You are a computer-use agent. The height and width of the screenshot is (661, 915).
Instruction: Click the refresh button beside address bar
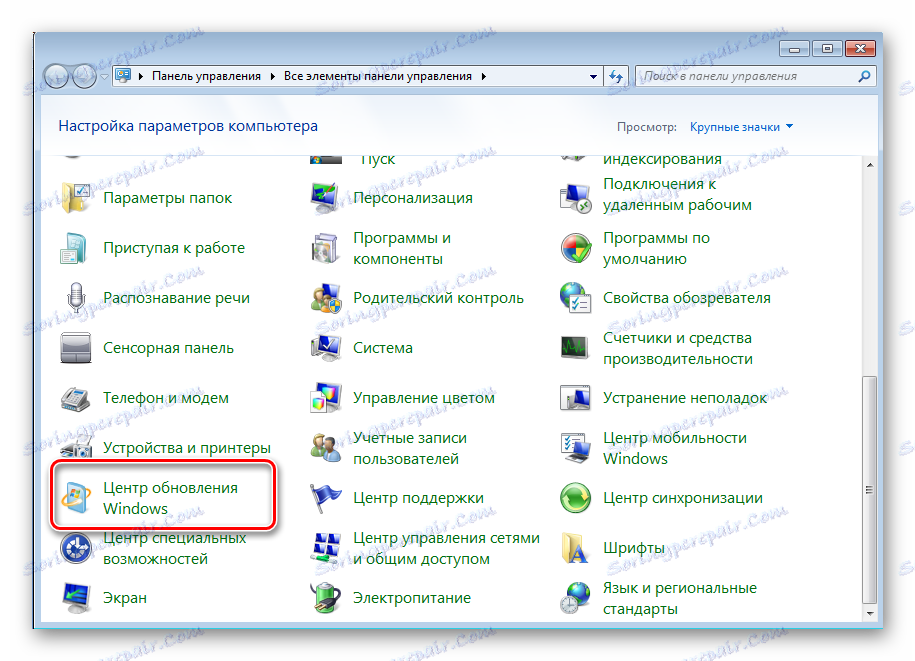(x=616, y=76)
